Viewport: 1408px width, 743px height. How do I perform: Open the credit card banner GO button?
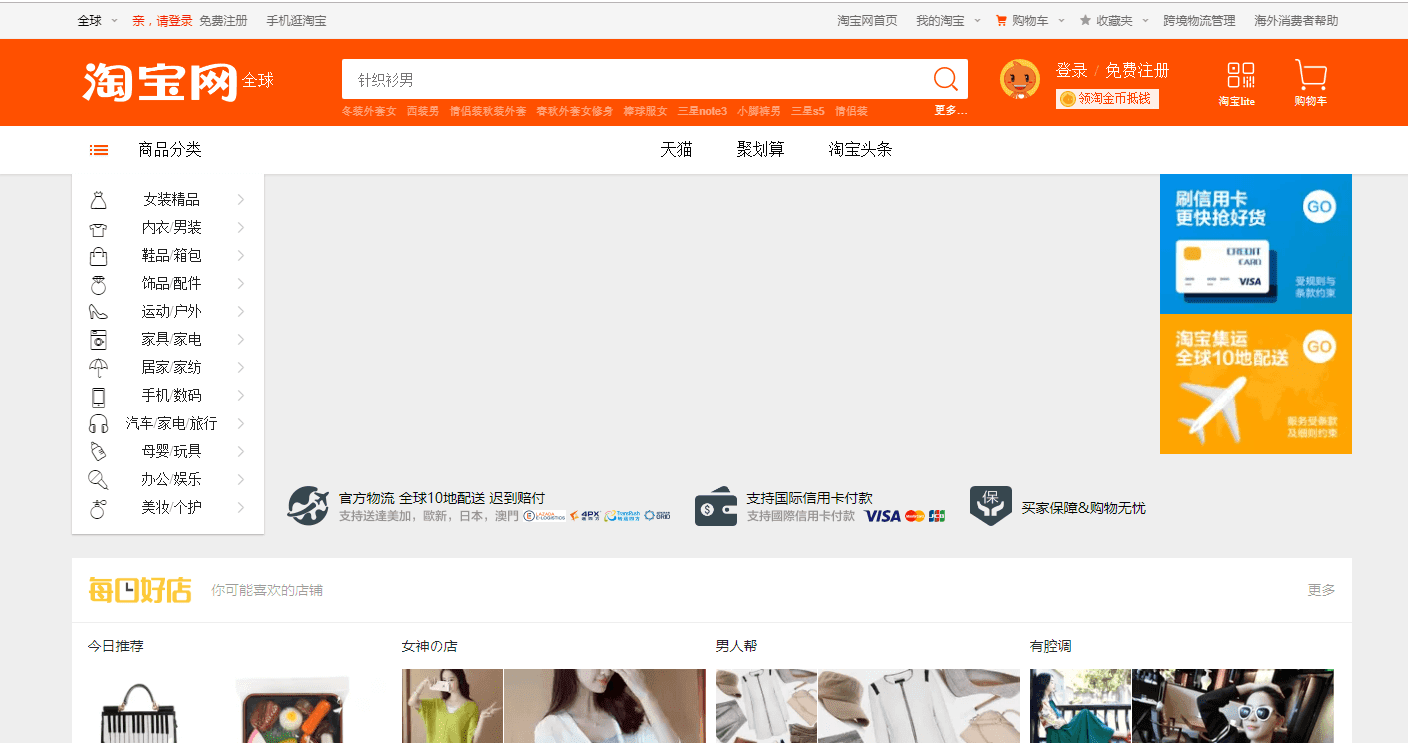1320,207
